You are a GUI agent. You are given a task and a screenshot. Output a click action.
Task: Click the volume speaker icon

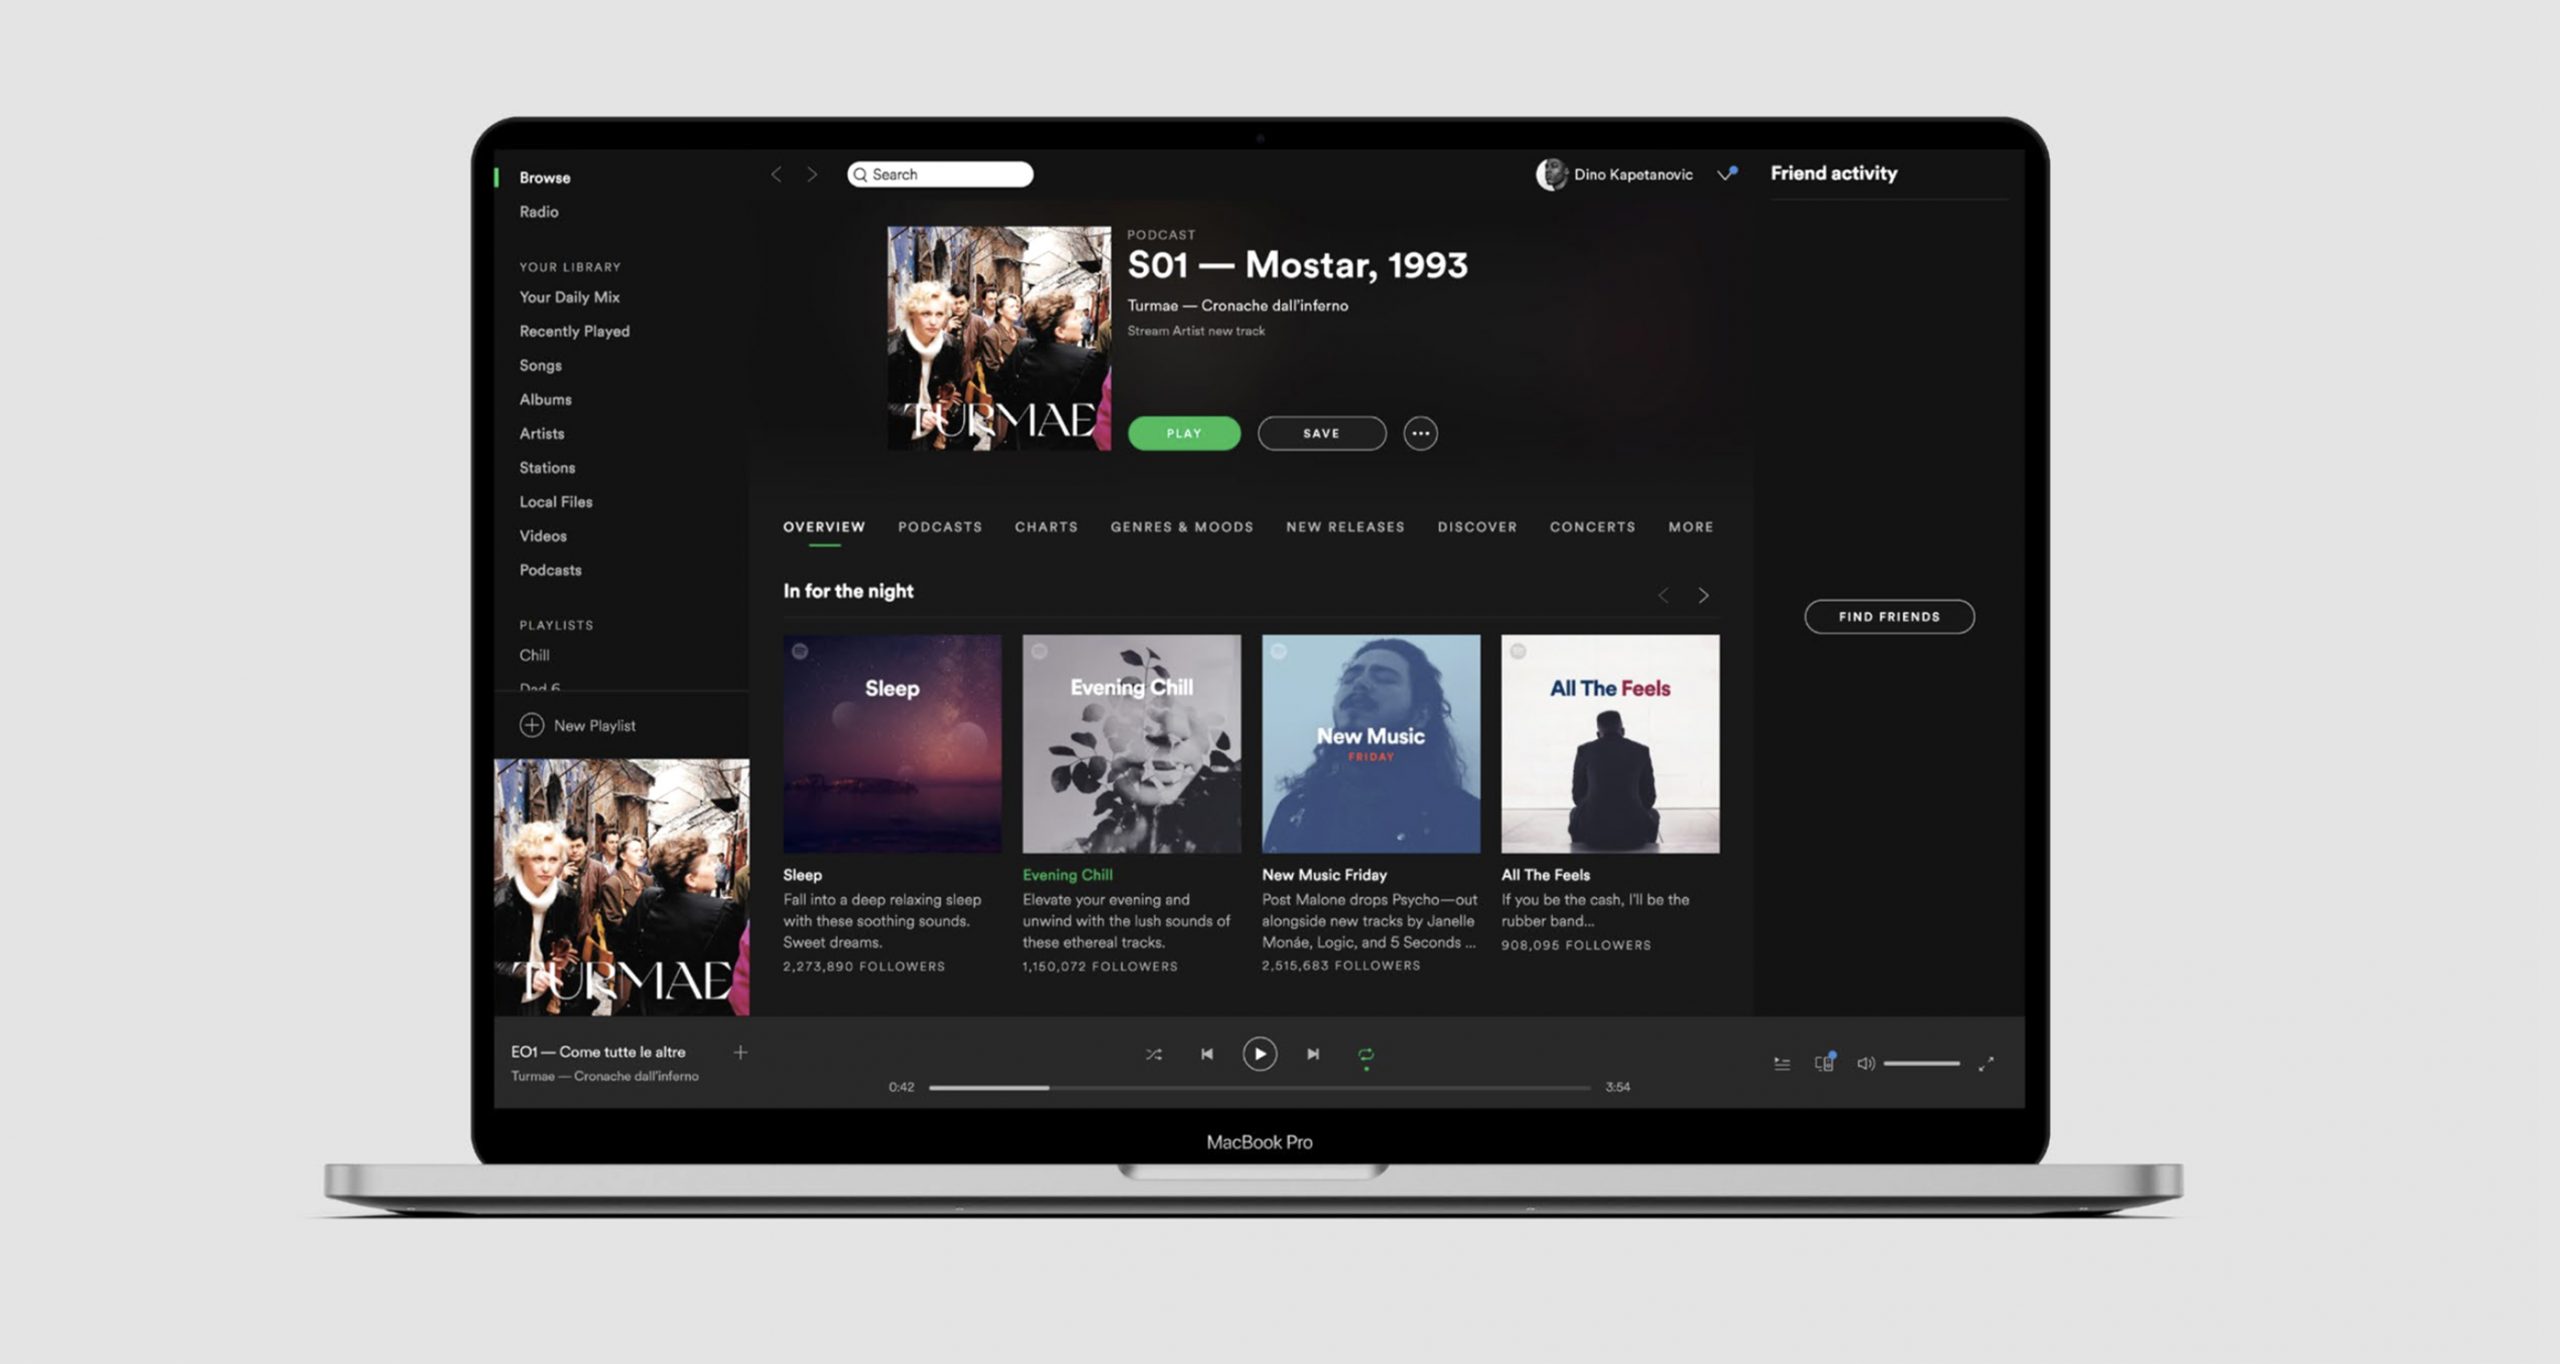coord(1866,1061)
